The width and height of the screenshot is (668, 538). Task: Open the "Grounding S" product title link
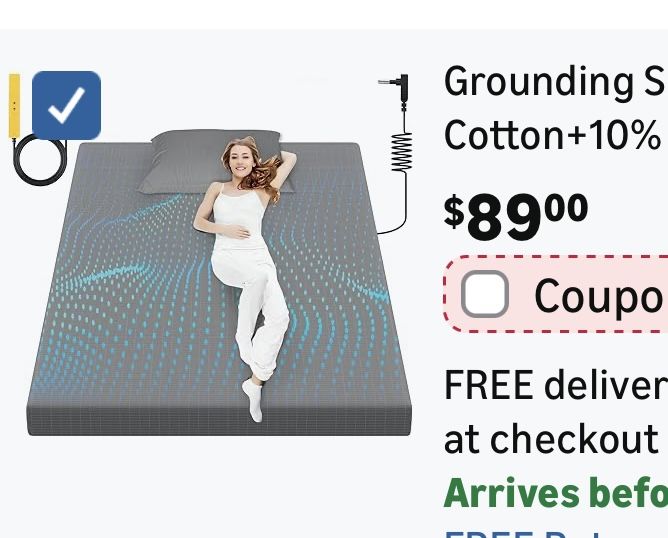tap(556, 82)
